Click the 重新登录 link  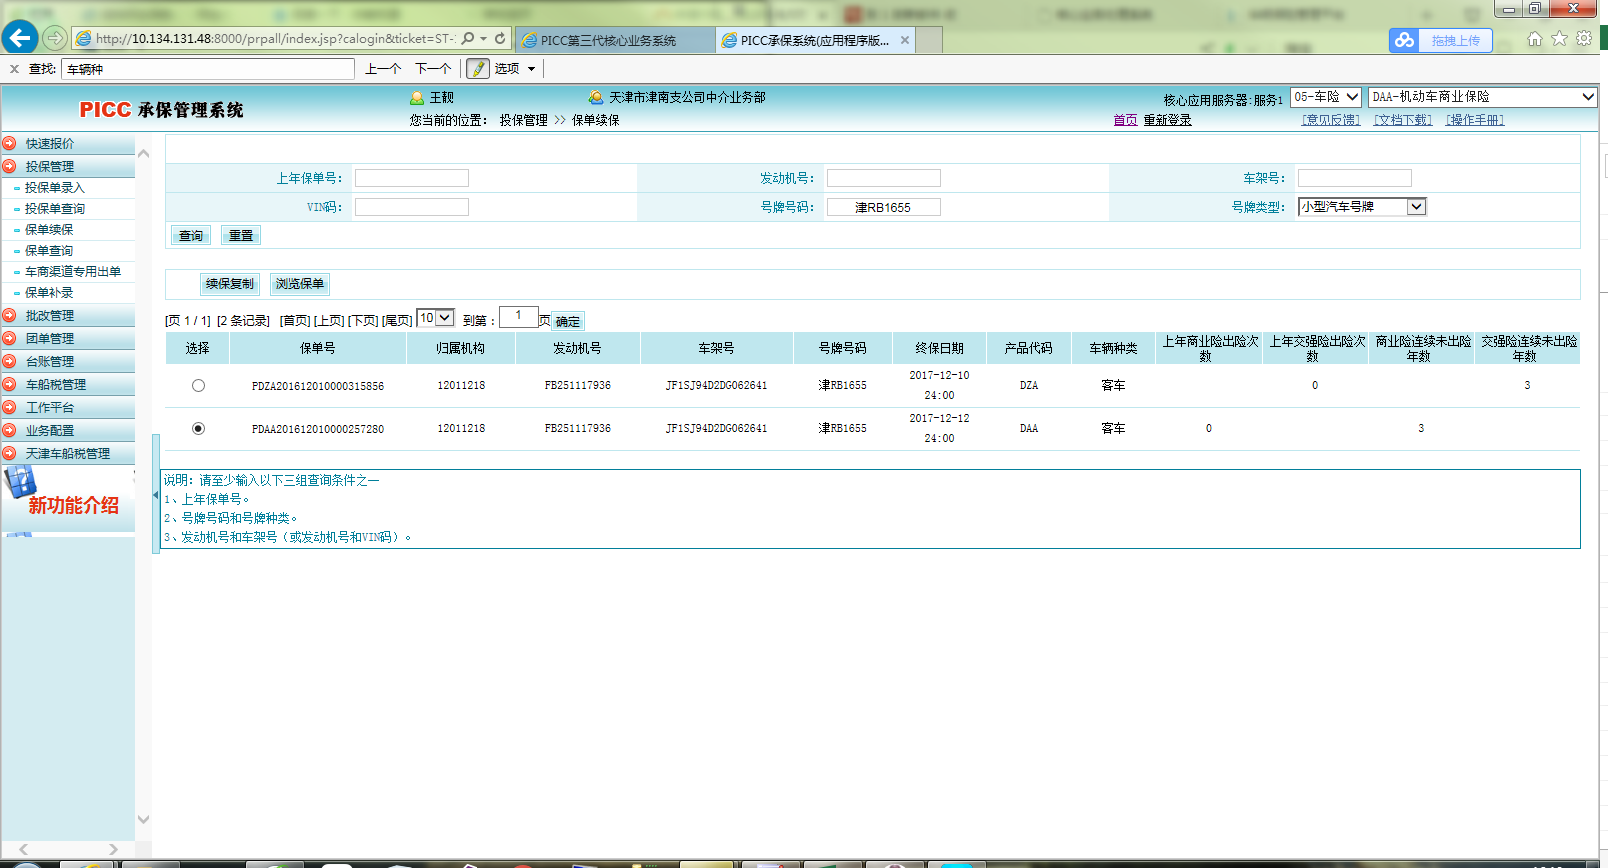click(x=1167, y=120)
